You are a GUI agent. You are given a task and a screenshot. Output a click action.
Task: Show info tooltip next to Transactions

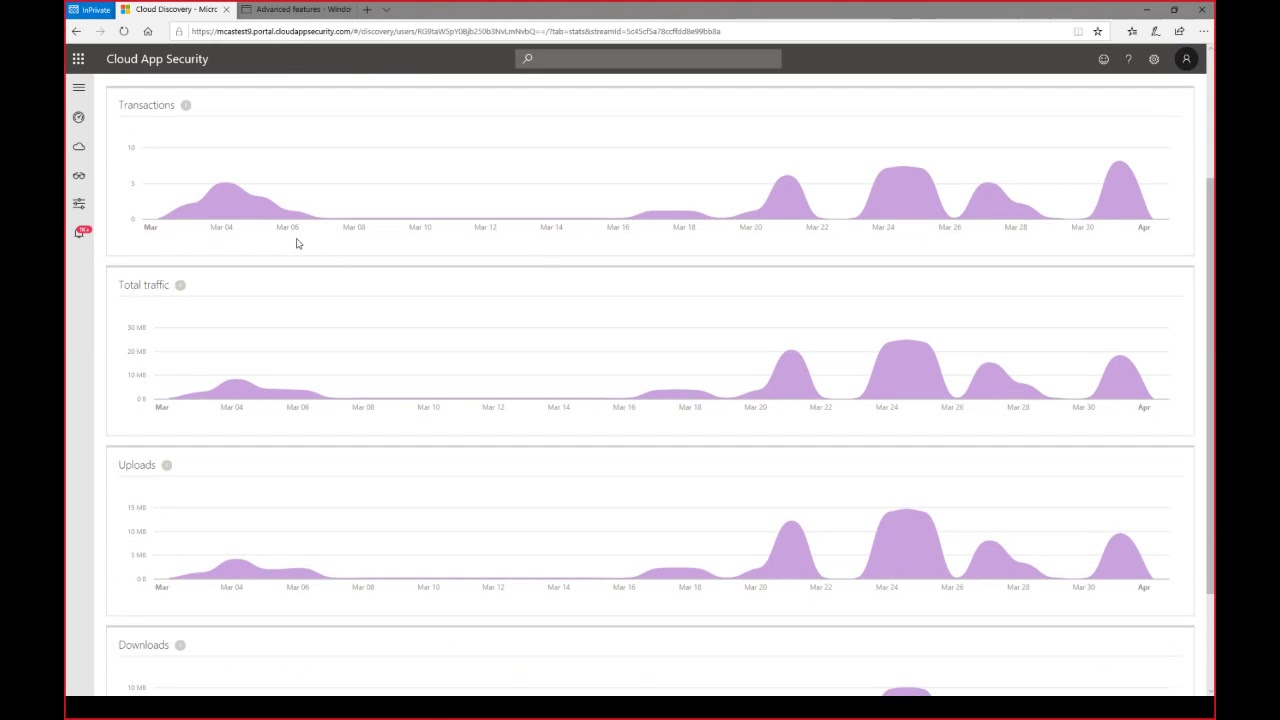point(186,105)
